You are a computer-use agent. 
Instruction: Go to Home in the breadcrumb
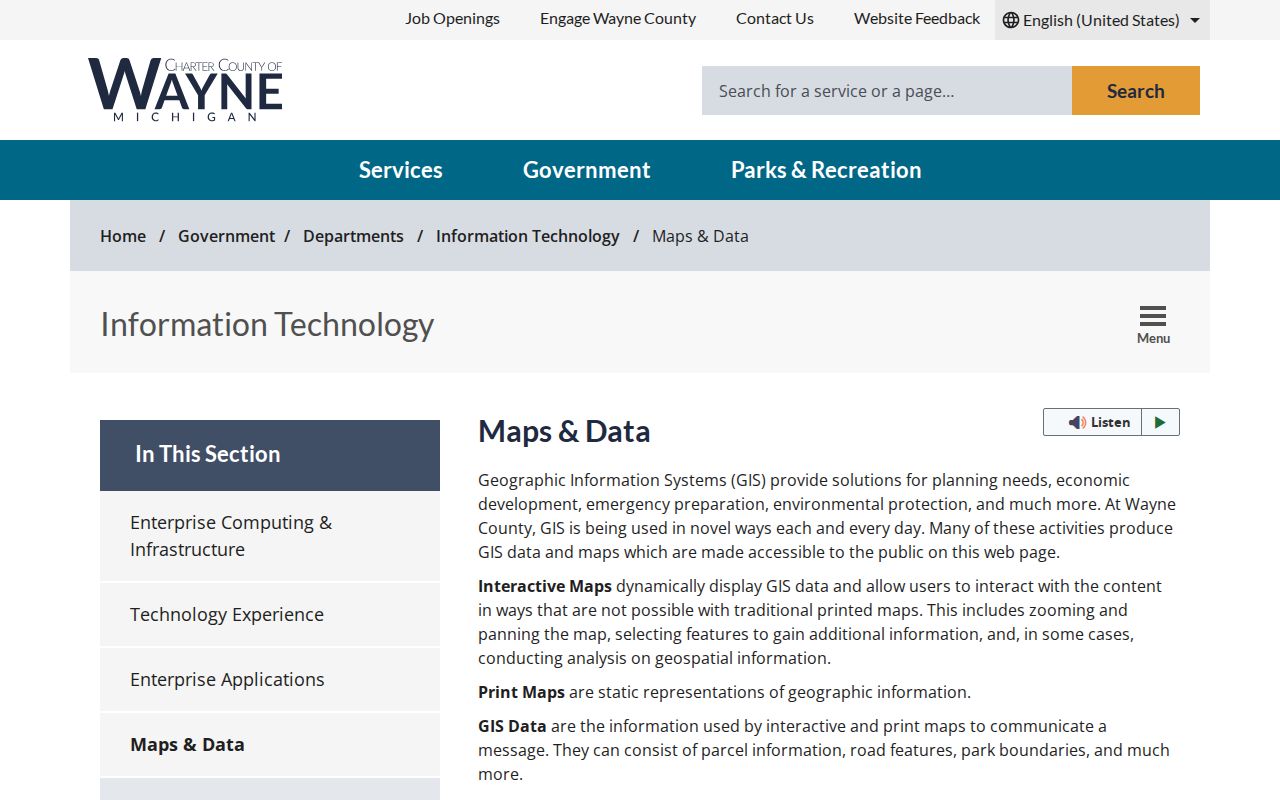[123, 236]
